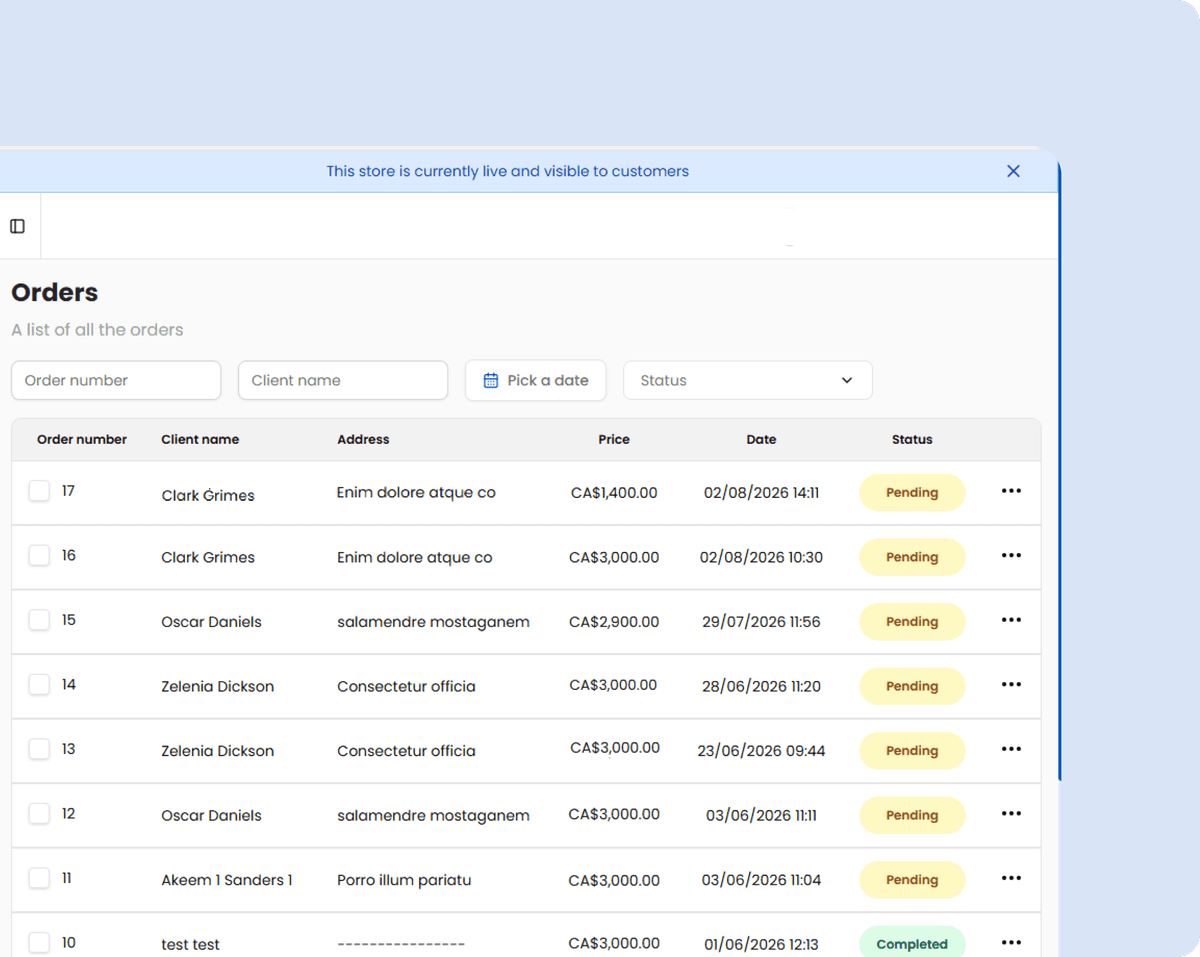Click Zelenia Dickson in order 14 row
The width and height of the screenshot is (1200, 957).
click(x=217, y=686)
